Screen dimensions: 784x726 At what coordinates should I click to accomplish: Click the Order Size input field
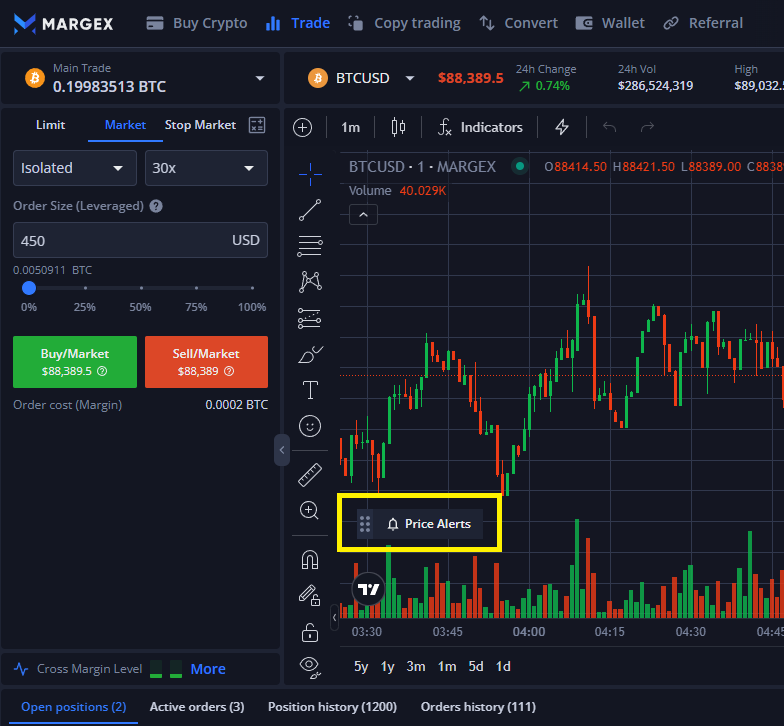click(x=120, y=240)
